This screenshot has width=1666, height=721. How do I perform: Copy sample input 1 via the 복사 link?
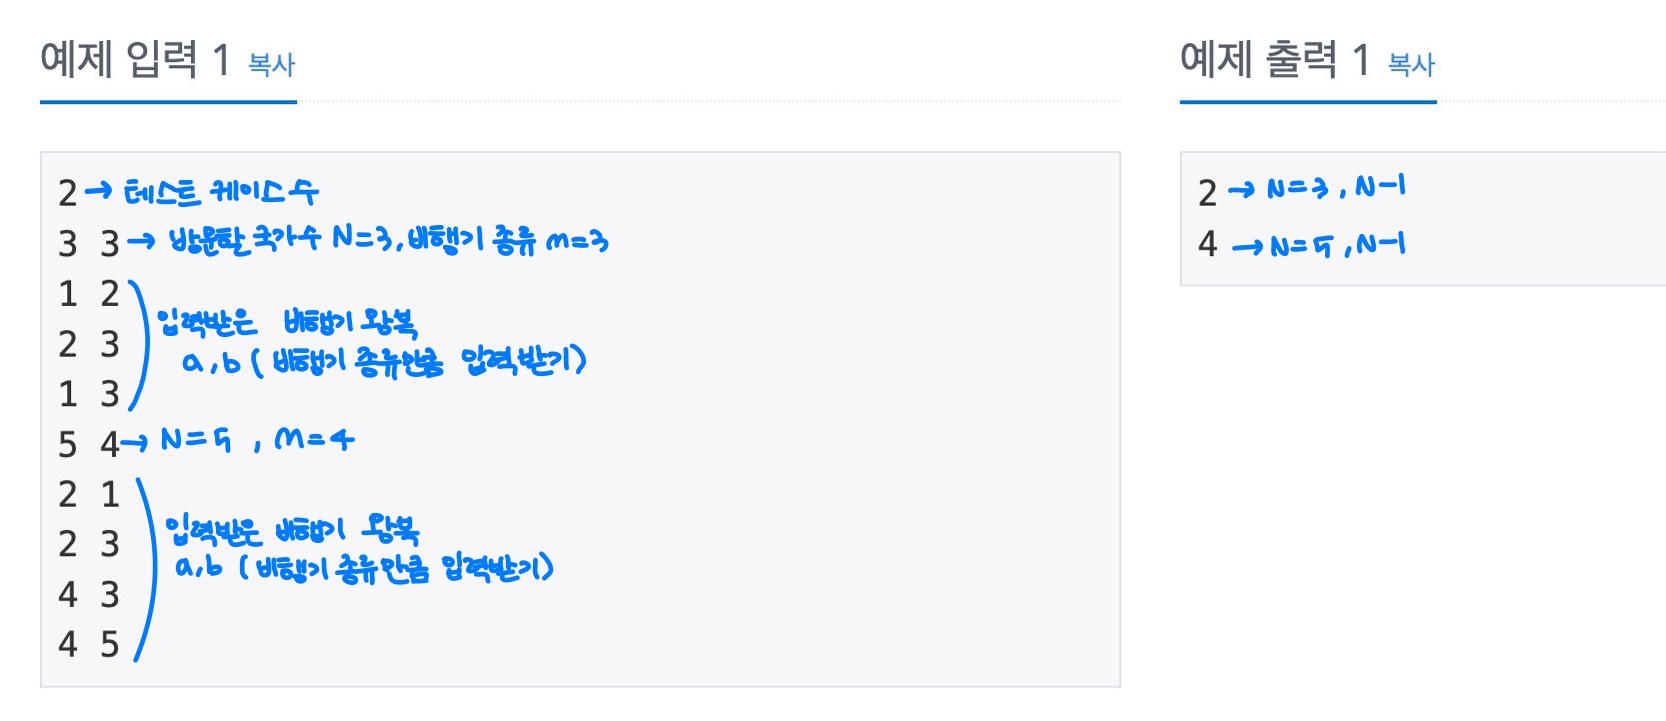pyautogui.click(x=271, y=65)
